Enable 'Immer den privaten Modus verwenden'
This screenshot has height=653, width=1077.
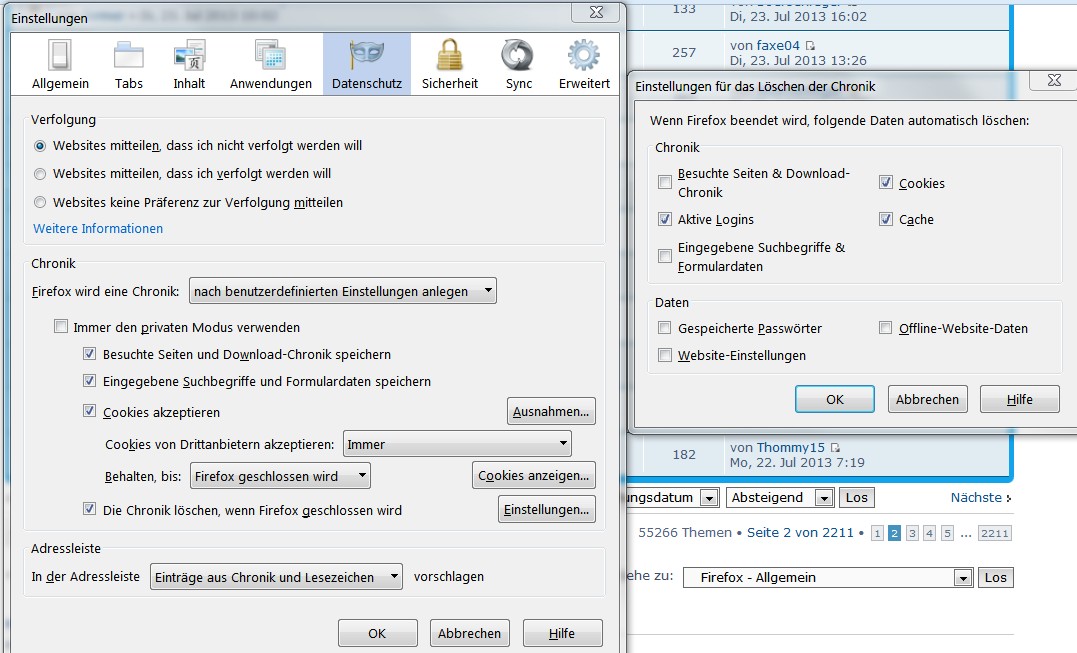(x=61, y=327)
